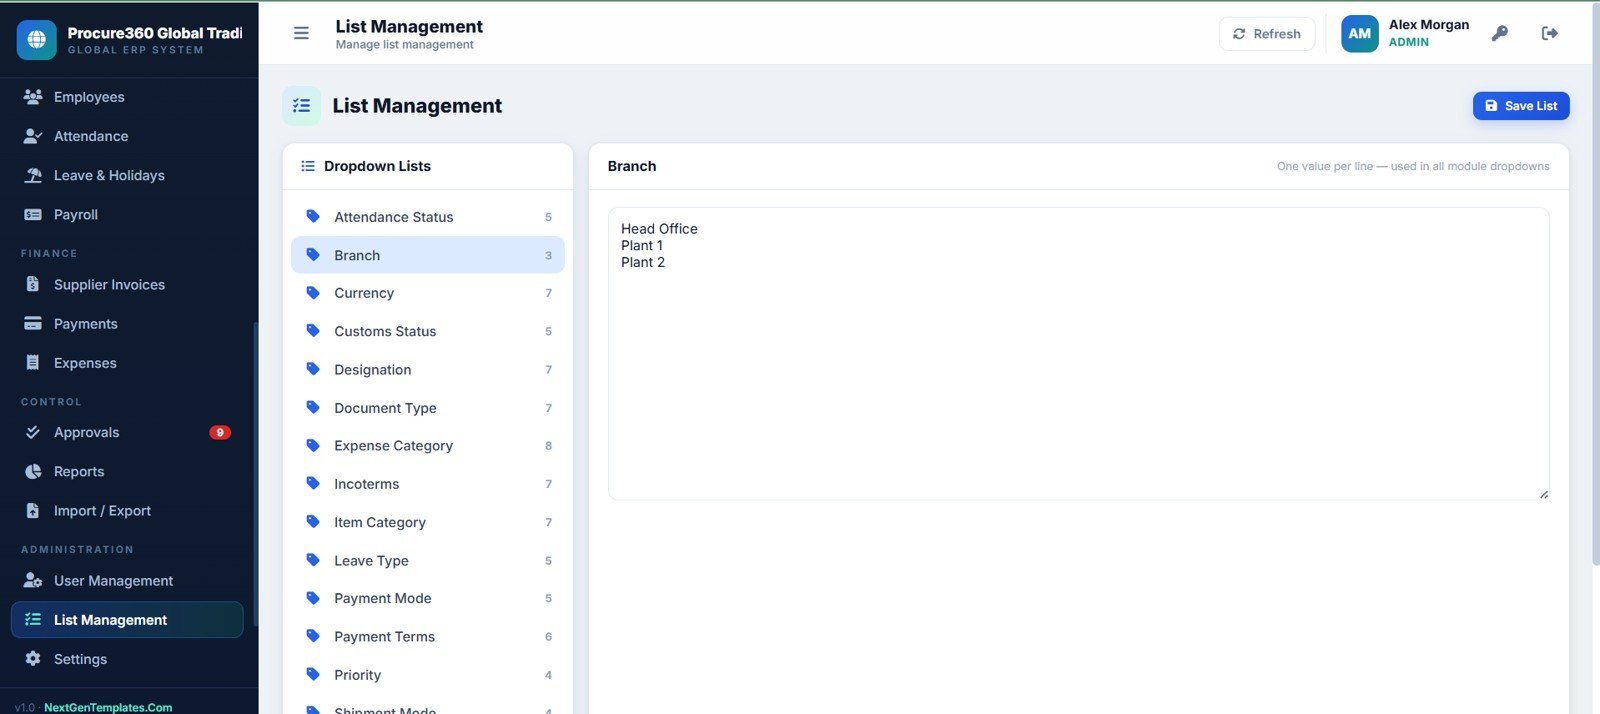The height and width of the screenshot is (714, 1600).
Task: Click the Supplier Invoices icon
Action: (33, 284)
